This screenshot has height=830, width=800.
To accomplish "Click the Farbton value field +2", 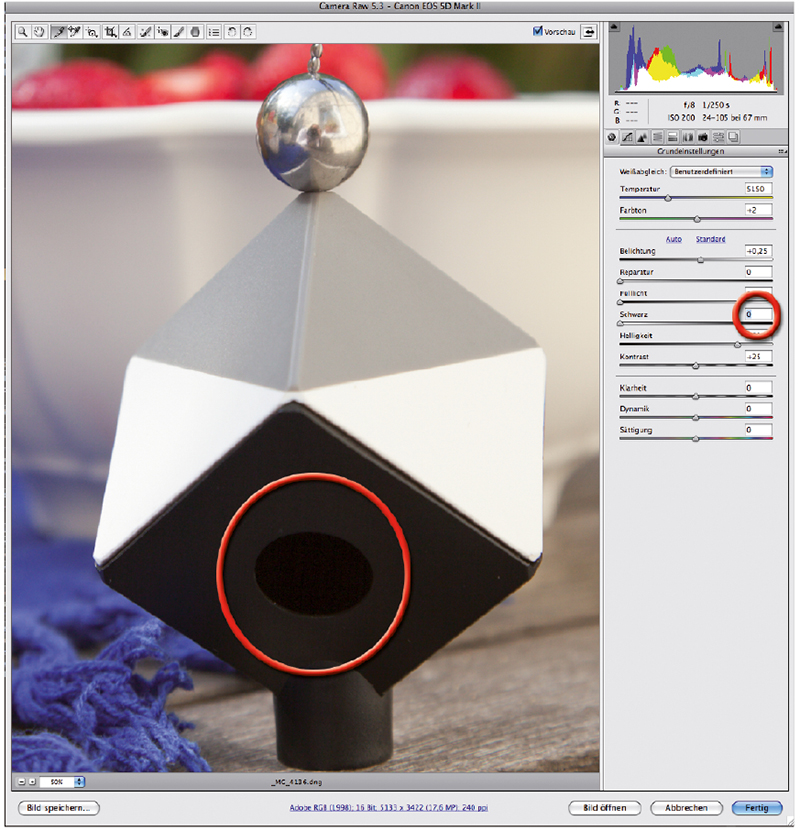I will coord(758,210).
